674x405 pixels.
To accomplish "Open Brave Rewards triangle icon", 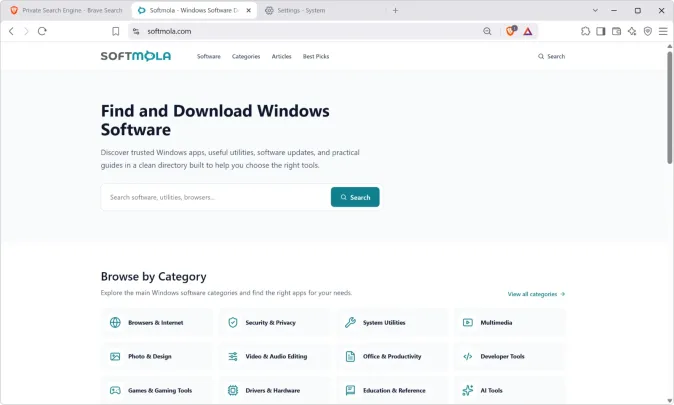I will click(x=528, y=31).
